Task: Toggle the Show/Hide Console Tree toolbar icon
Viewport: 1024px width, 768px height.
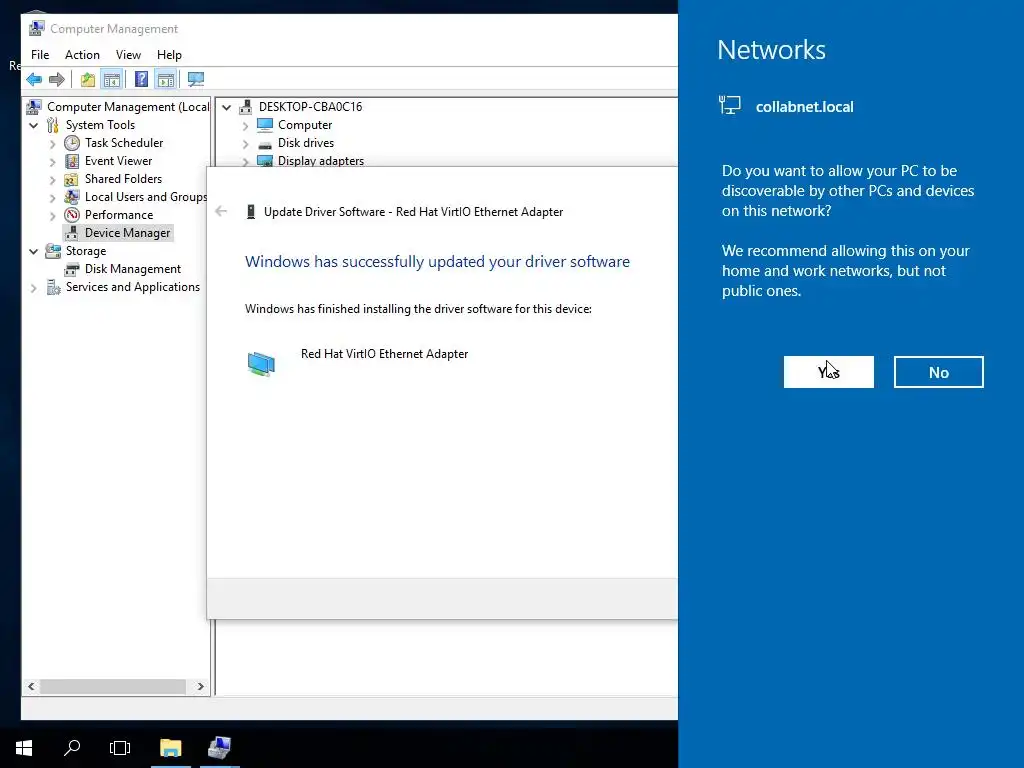Action: (x=112, y=80)
